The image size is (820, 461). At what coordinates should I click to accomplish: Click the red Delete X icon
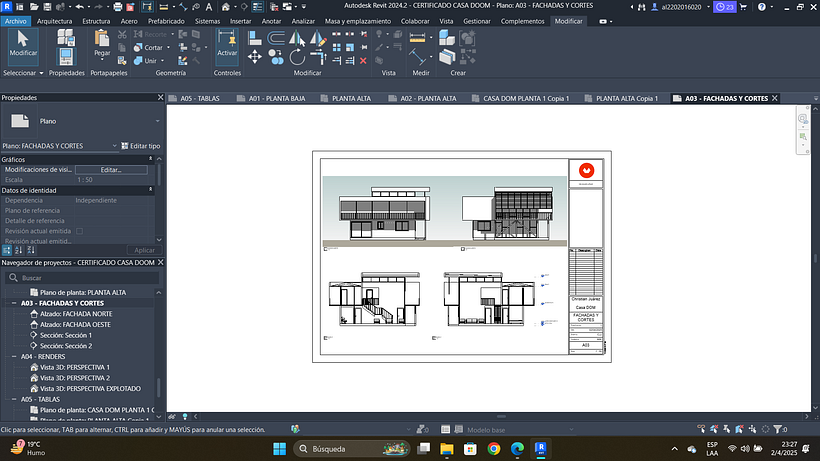(x=363, y=61)
